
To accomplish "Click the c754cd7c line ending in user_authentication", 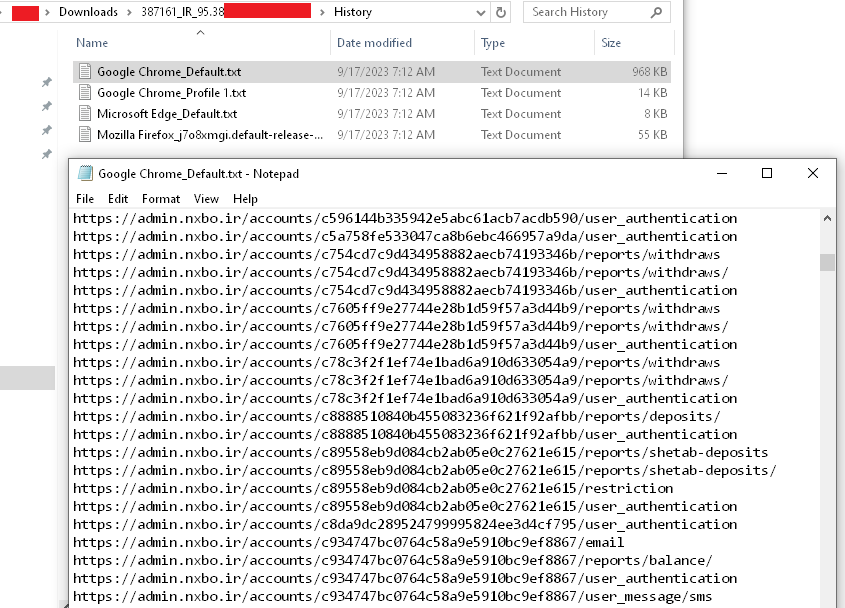I will click(405, 291).
